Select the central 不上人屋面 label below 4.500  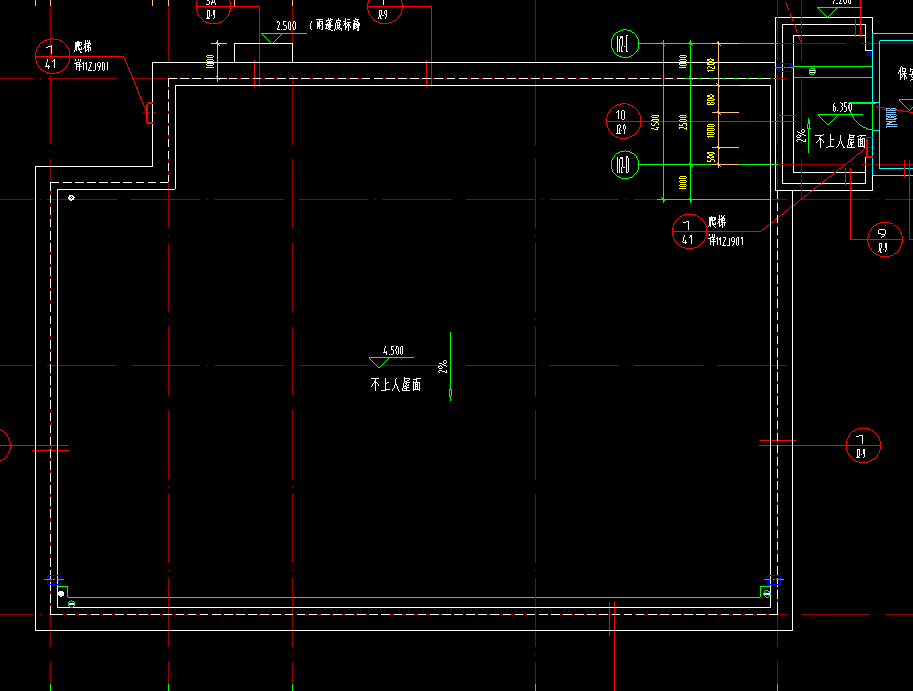click(395, 385)
